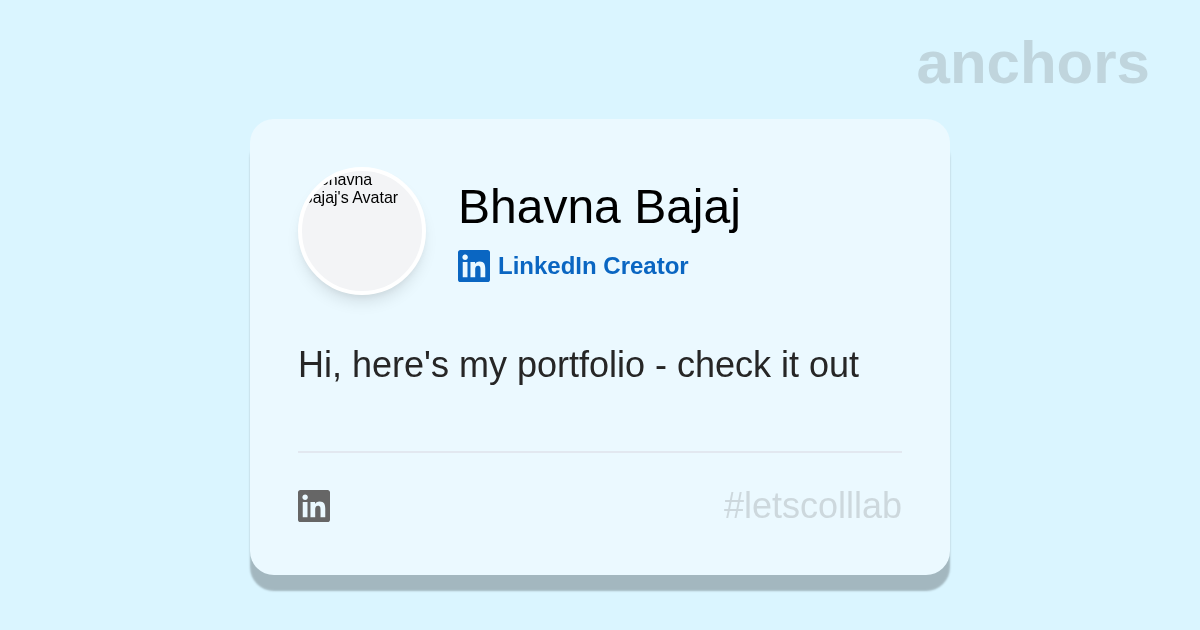Click the first name Bhavna in heading
1200x630 pixels.
(x=539, y=206)
